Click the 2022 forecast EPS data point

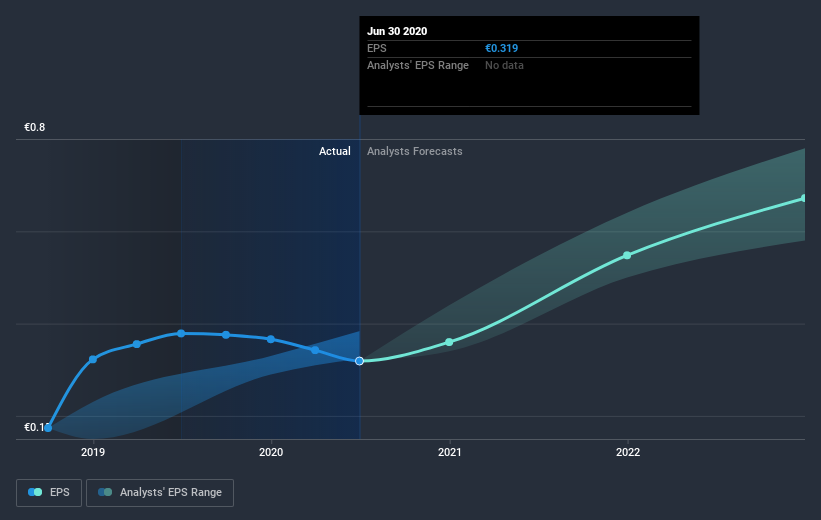[627, 255]
